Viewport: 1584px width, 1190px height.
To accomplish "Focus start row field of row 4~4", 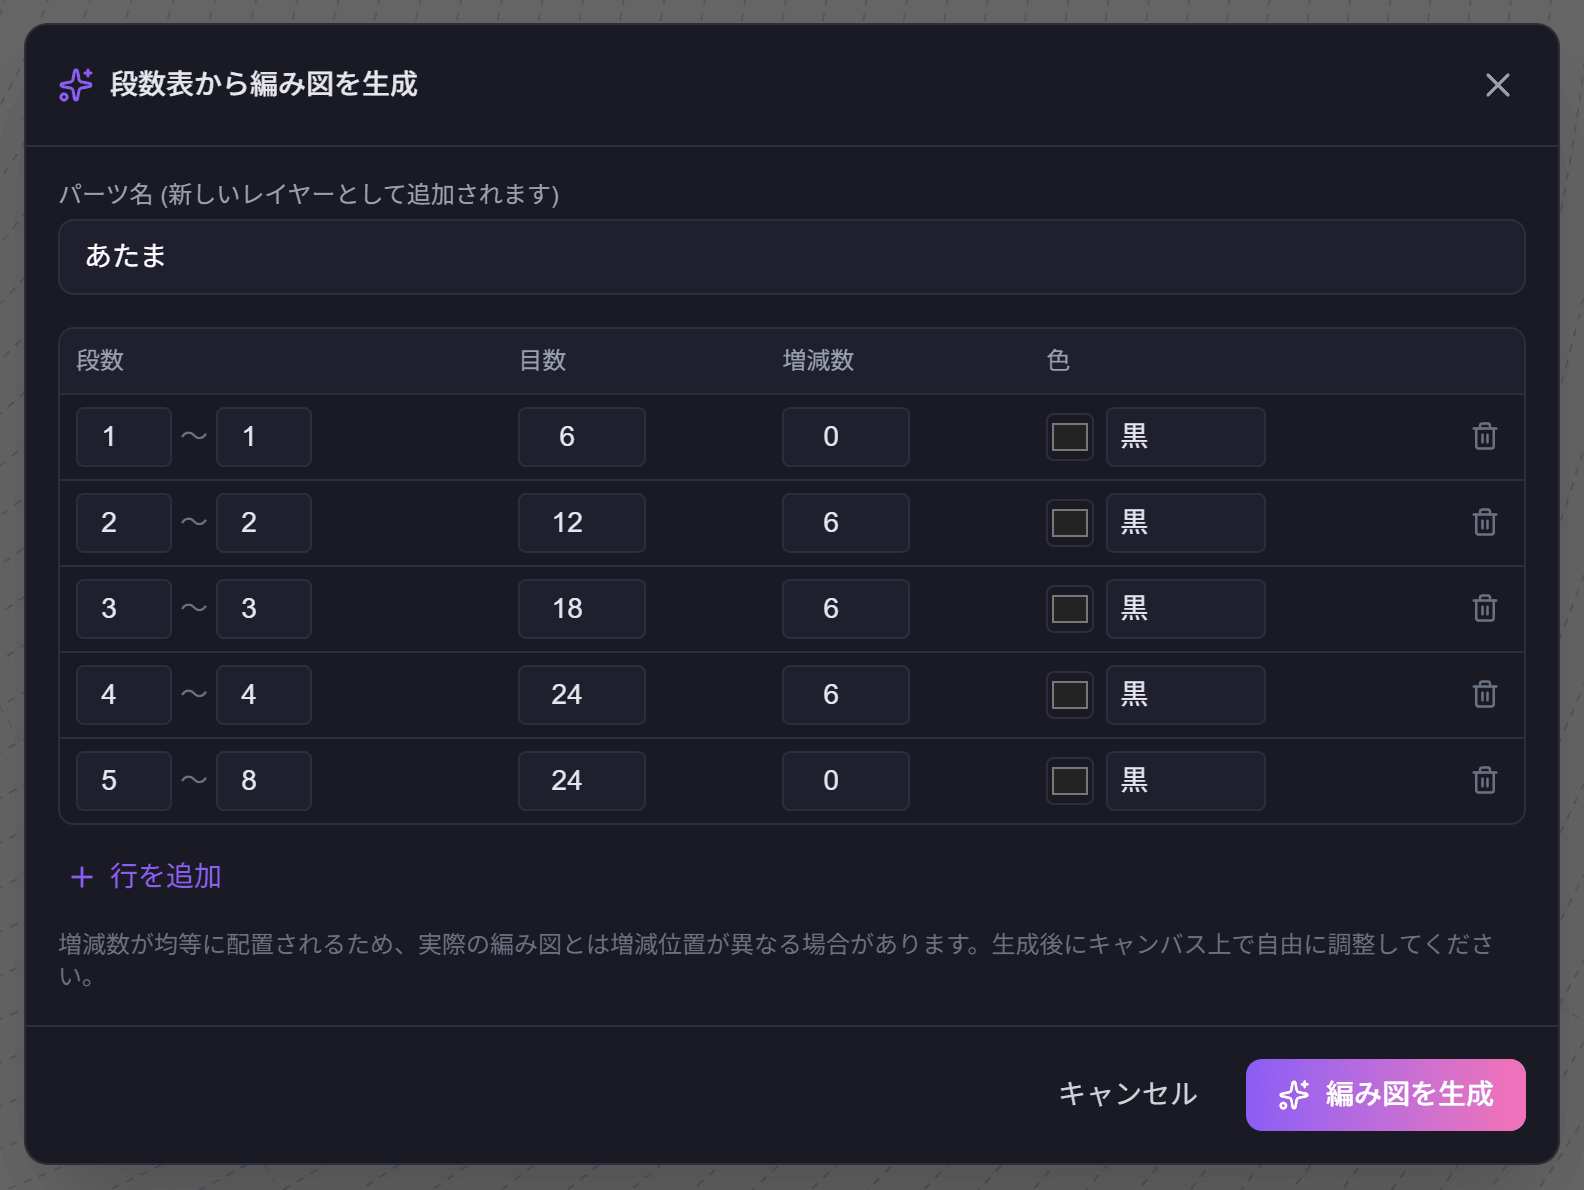I will (x=124, y=695).
